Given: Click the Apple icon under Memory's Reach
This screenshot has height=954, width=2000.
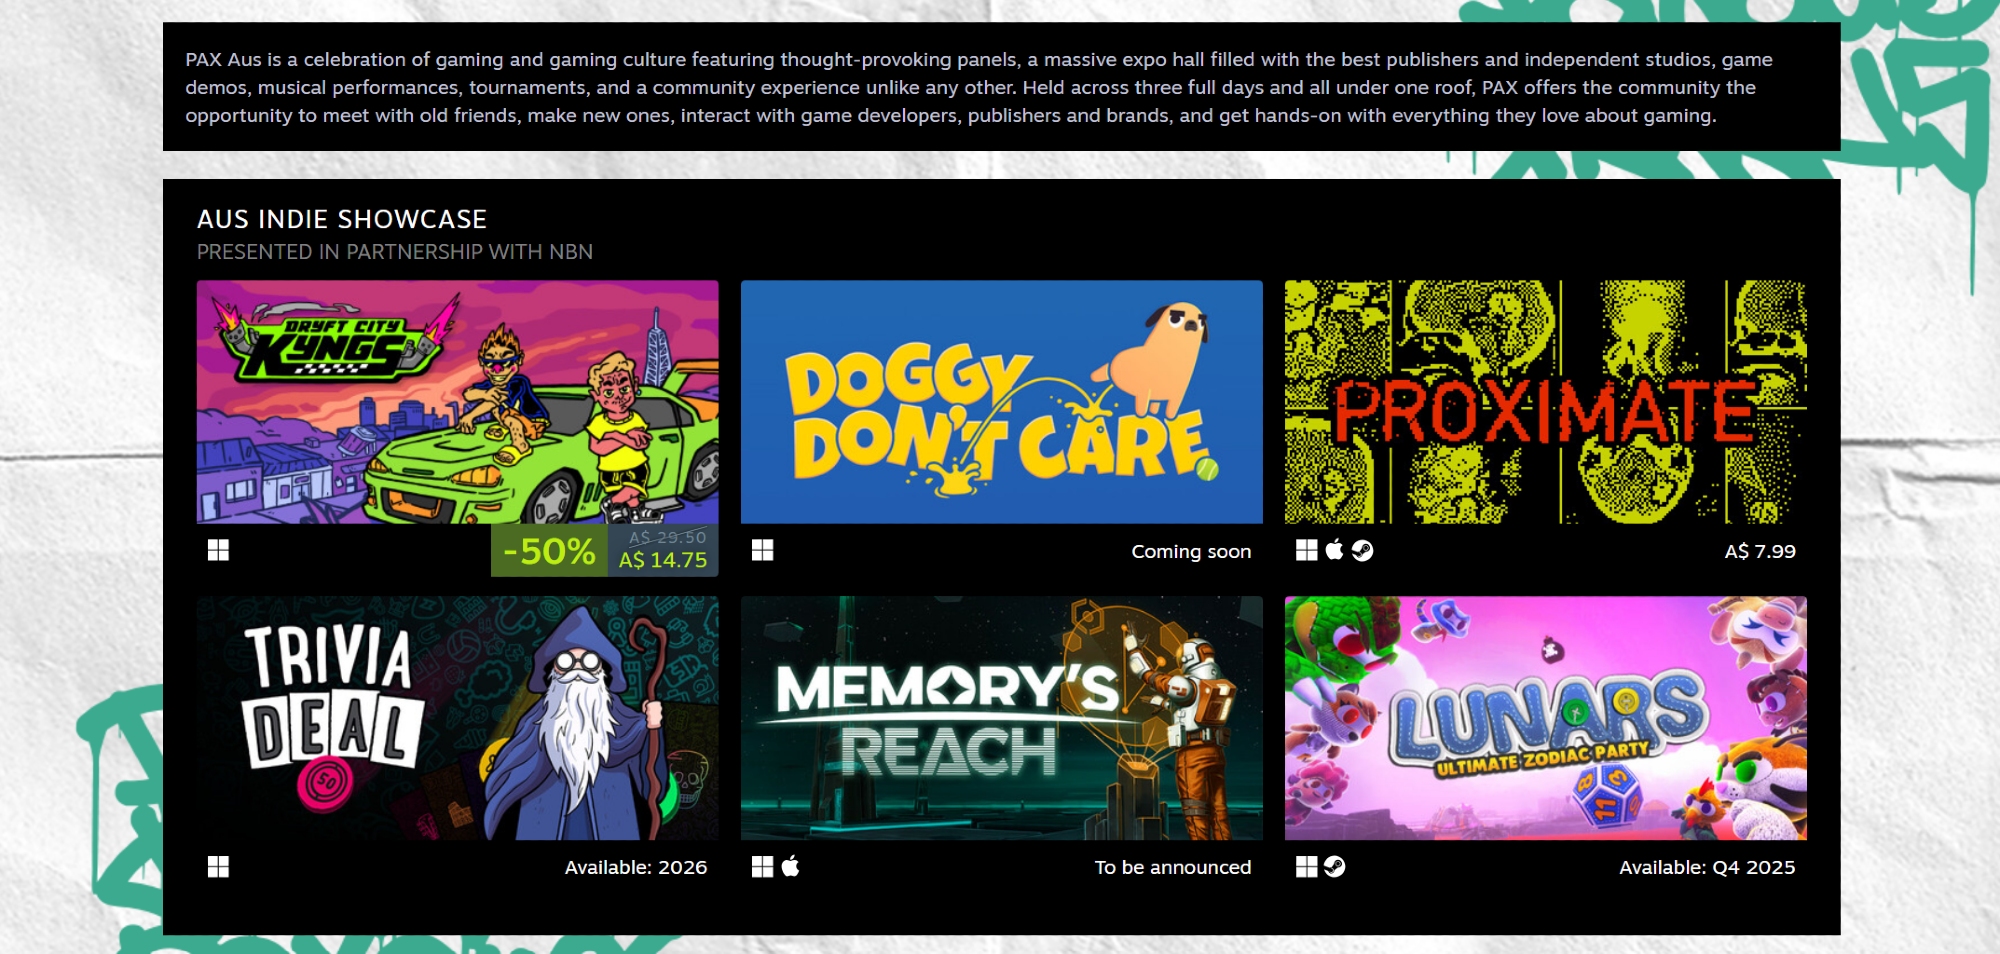Looking at the screenshot, I should (790, 866).
